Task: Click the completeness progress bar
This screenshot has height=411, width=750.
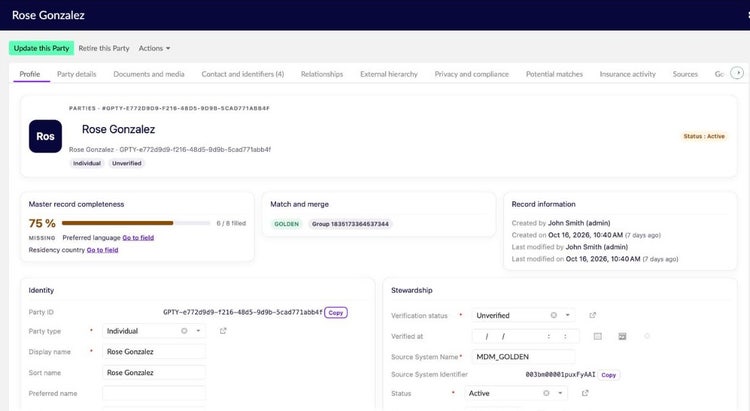Action: coord(136,223)
